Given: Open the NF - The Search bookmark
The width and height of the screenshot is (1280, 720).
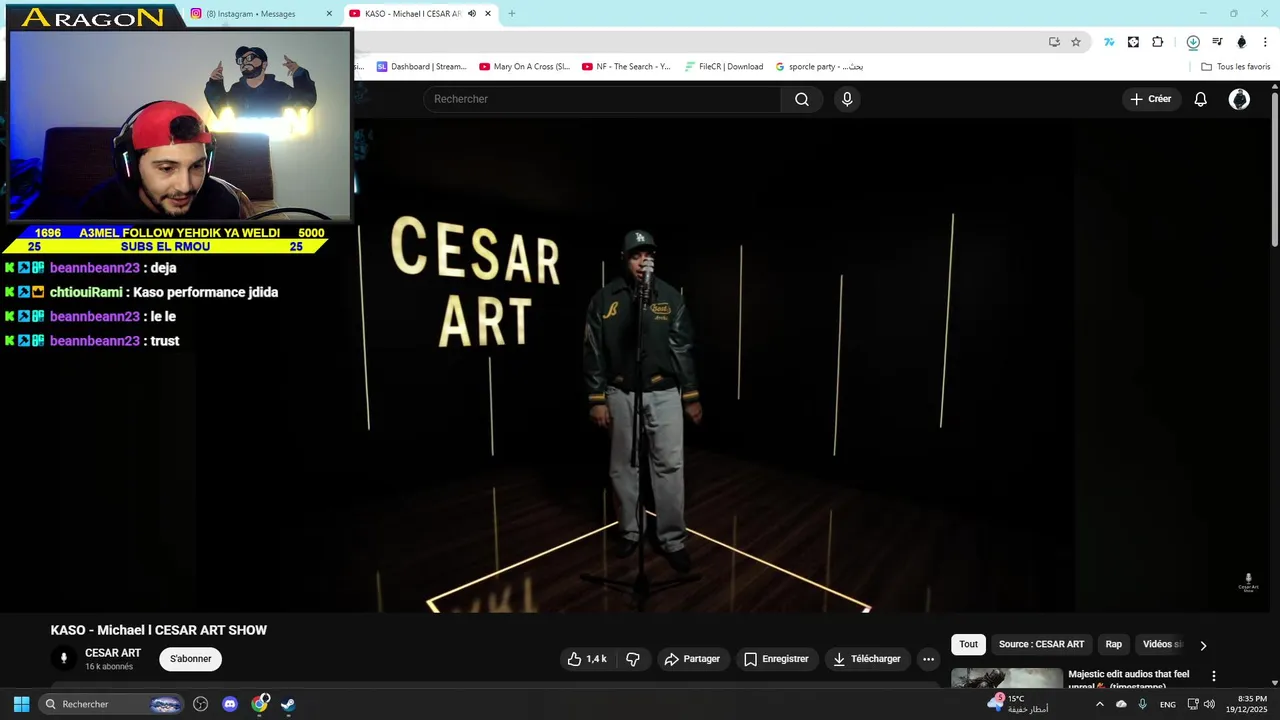Looking at the screenshot, I should [x=627, y=67].
